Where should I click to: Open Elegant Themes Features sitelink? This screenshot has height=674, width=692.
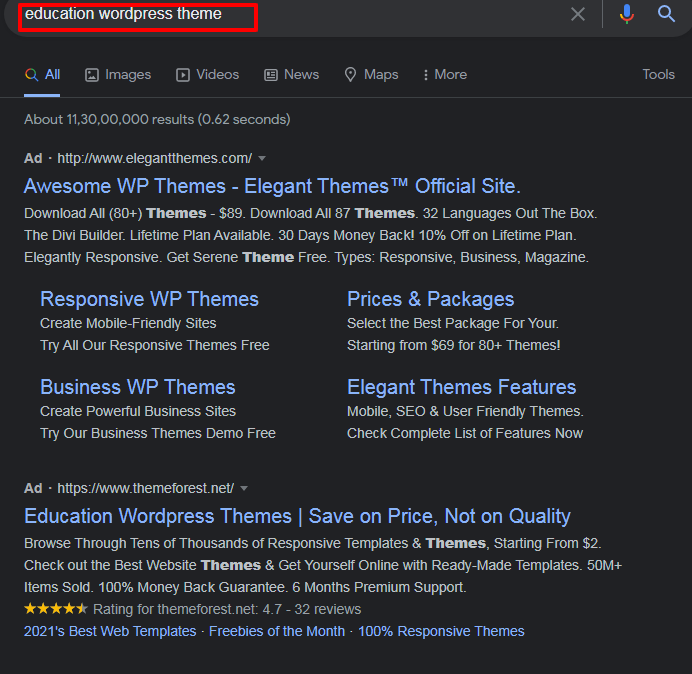pyautogui.click(x=461, y=387)
